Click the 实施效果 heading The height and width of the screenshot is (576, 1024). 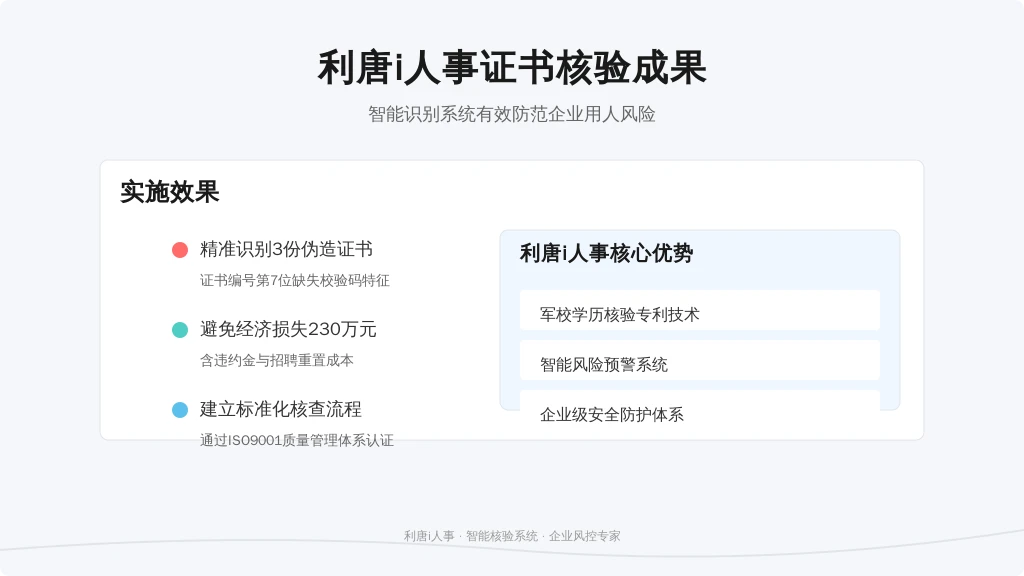point(170,192)
